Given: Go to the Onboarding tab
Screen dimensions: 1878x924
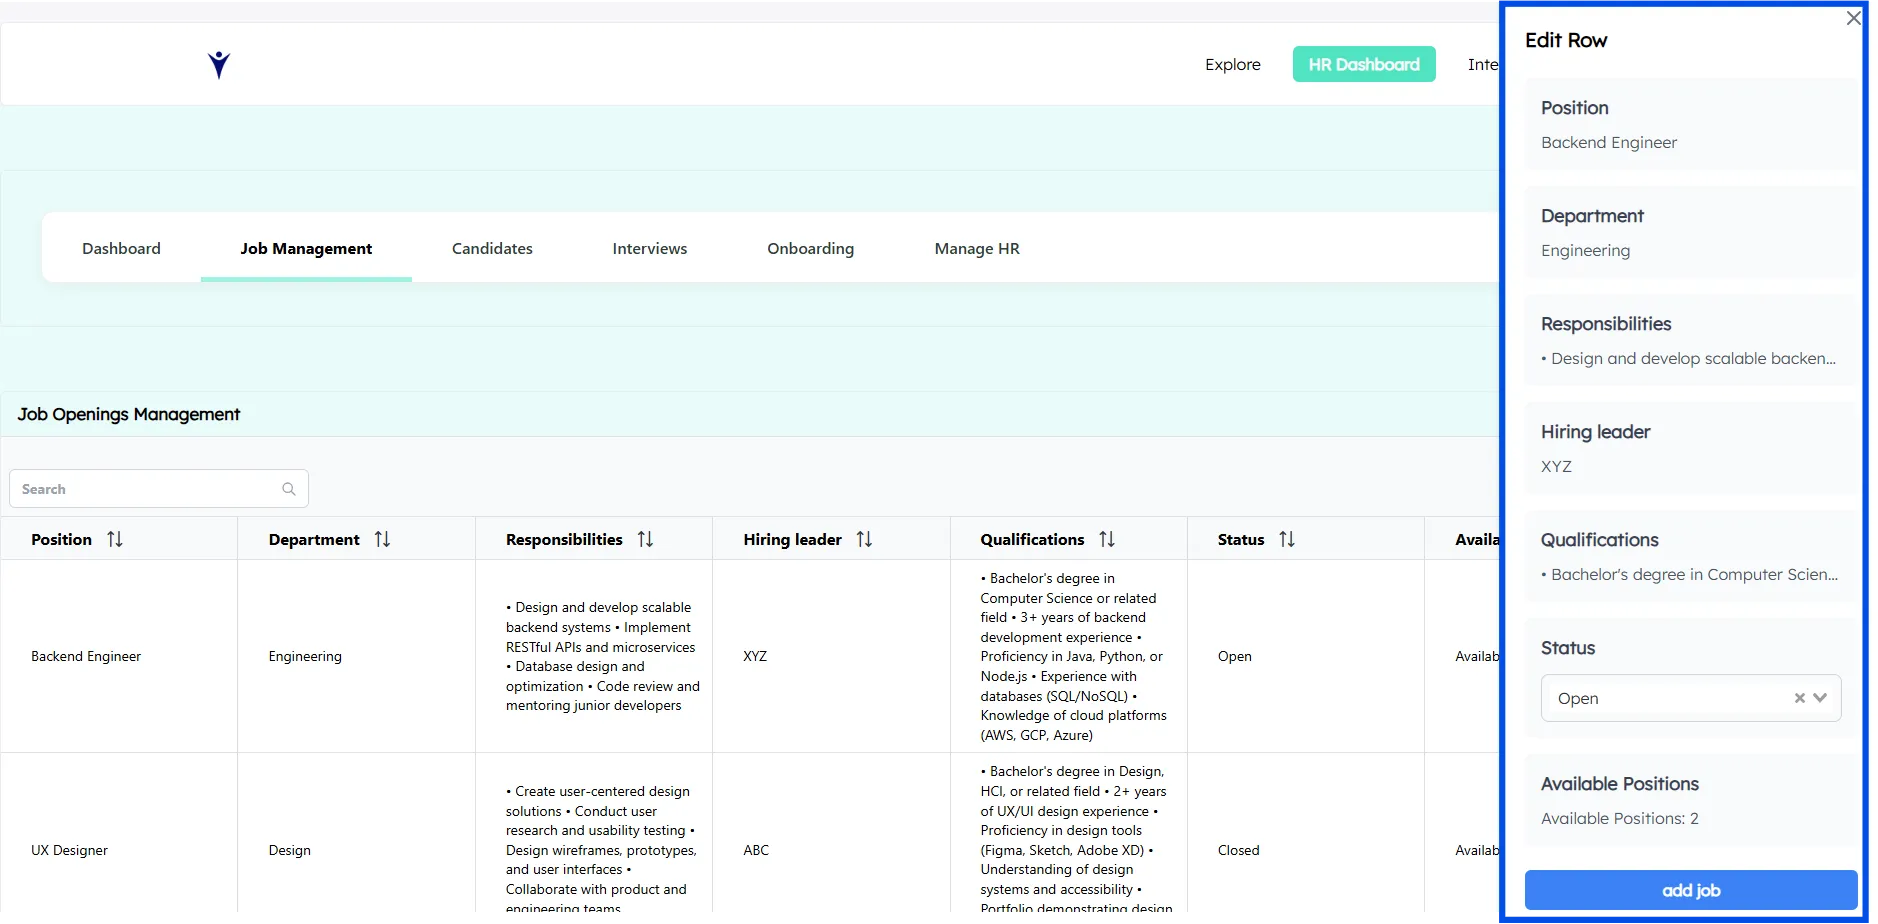Looking at the screenshot, I should pyautogui.click(x=810, y=248).
